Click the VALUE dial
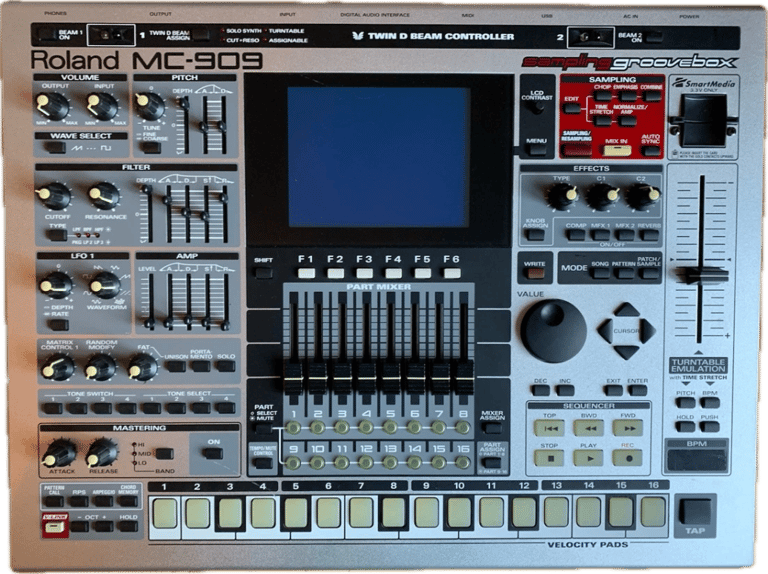768x574 pixels. (553, 331)
